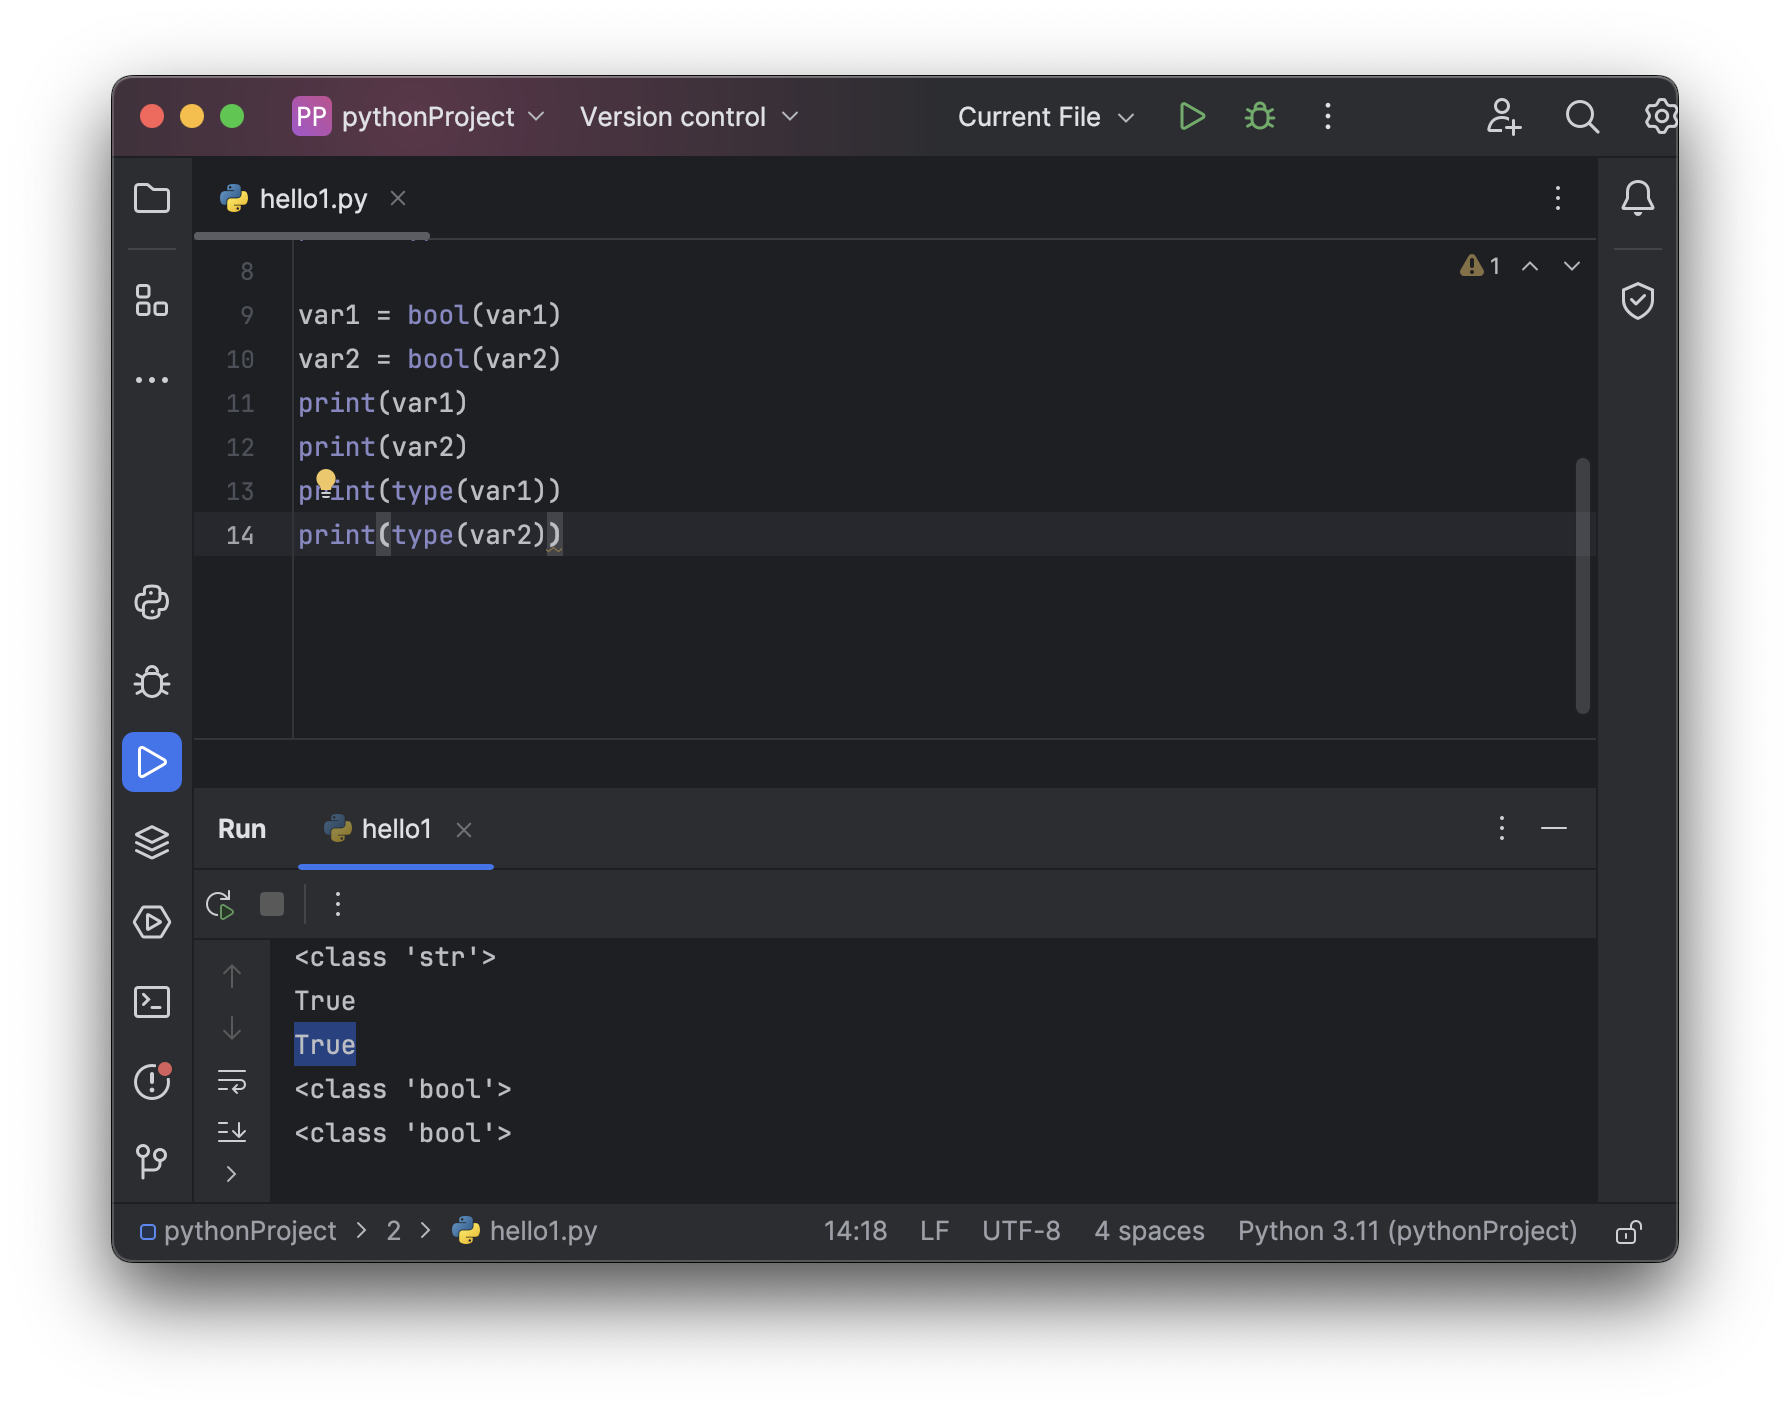Click the editor vertical scrollbar
Screen dimensions: 1790x1410
coord(1582,585)
